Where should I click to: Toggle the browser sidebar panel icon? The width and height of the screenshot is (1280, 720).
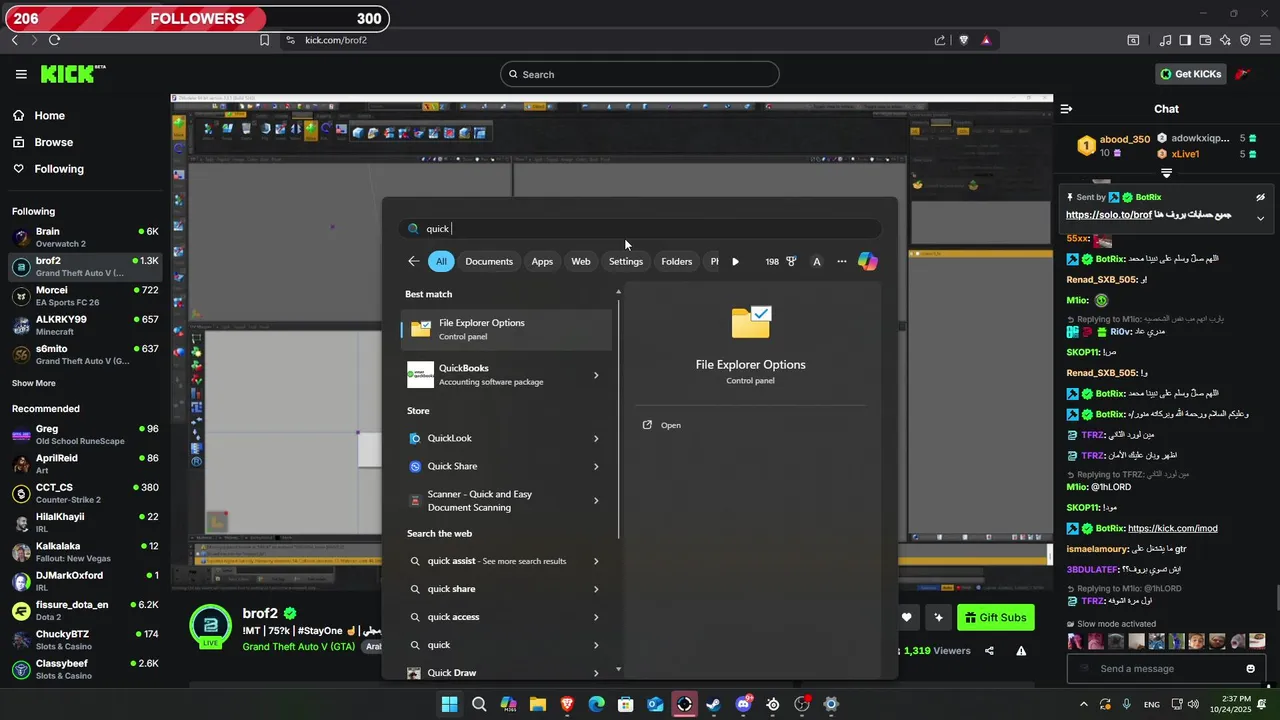point(1185,40)
